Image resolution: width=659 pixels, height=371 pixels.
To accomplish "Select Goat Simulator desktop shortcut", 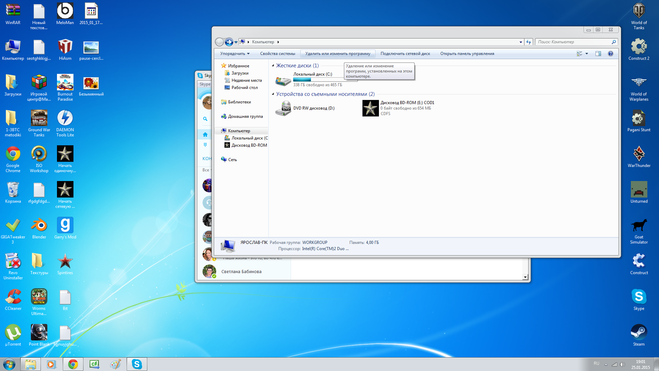I will 638,230.
